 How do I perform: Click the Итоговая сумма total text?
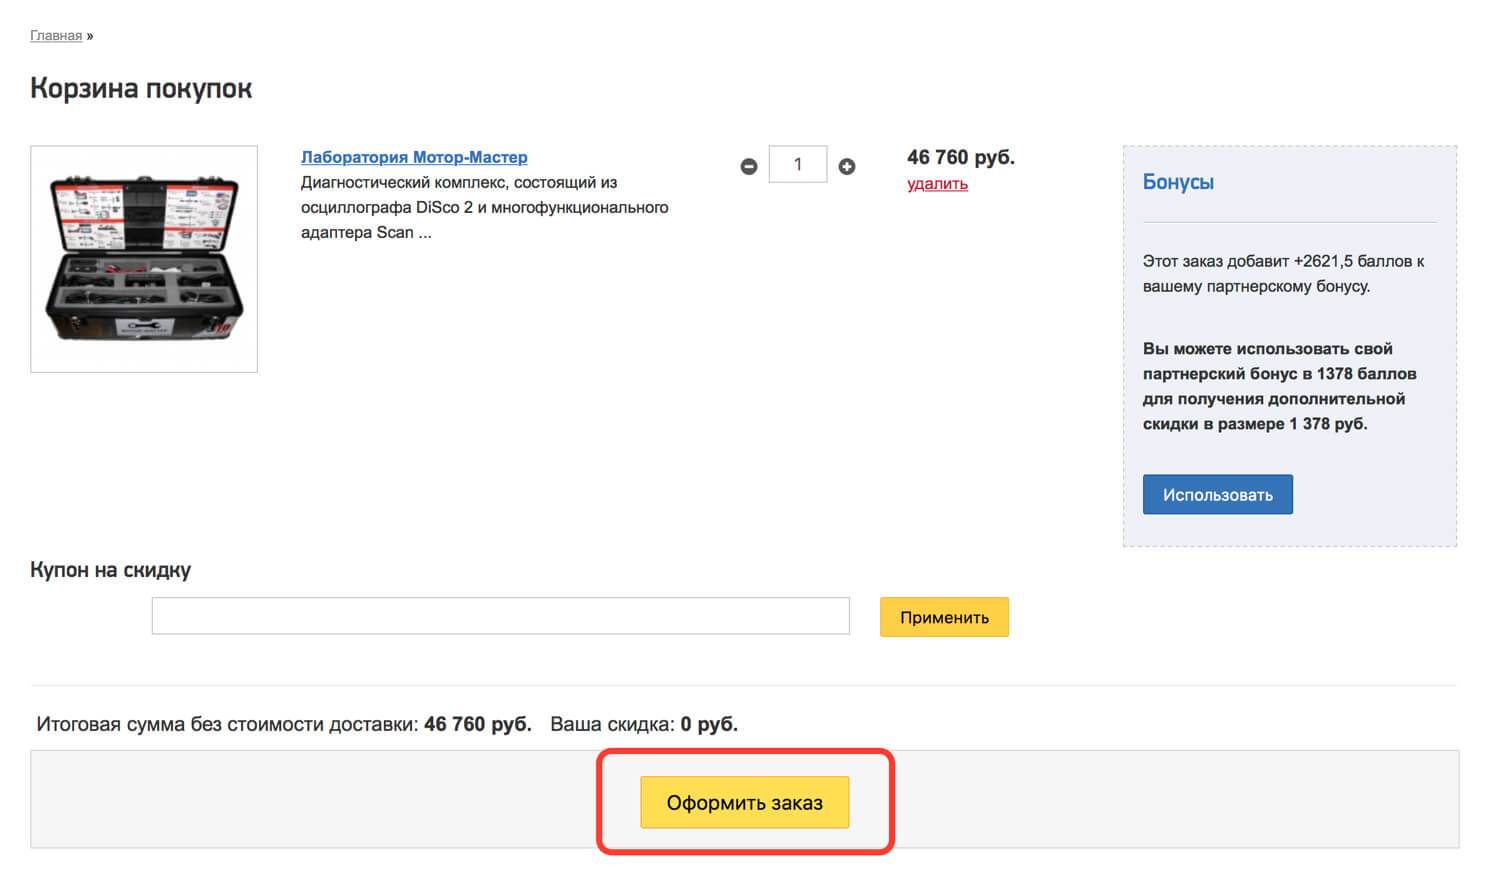pyautogui.click(x=284, y=724)
